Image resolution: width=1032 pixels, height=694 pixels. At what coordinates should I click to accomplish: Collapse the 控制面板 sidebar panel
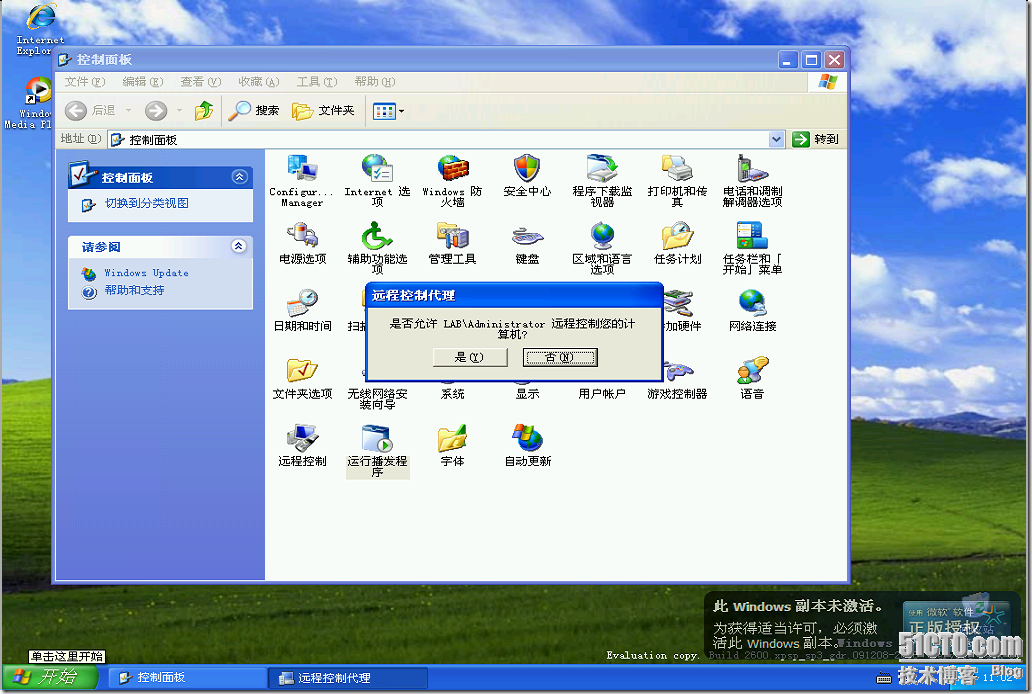240,176
